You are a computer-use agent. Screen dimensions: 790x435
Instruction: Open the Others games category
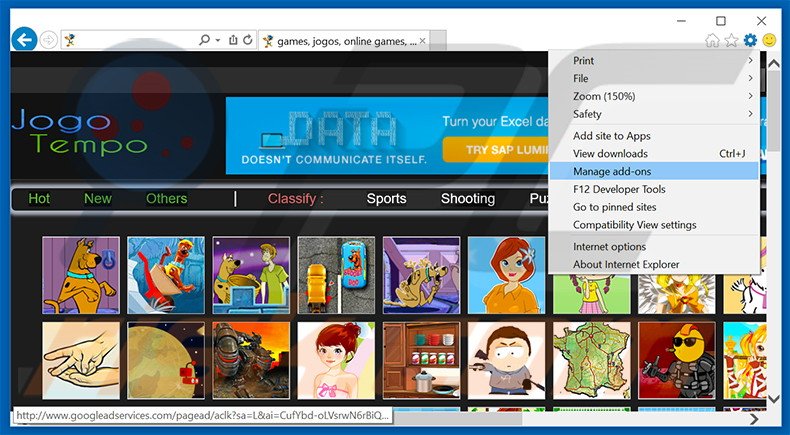click(166, 199)
